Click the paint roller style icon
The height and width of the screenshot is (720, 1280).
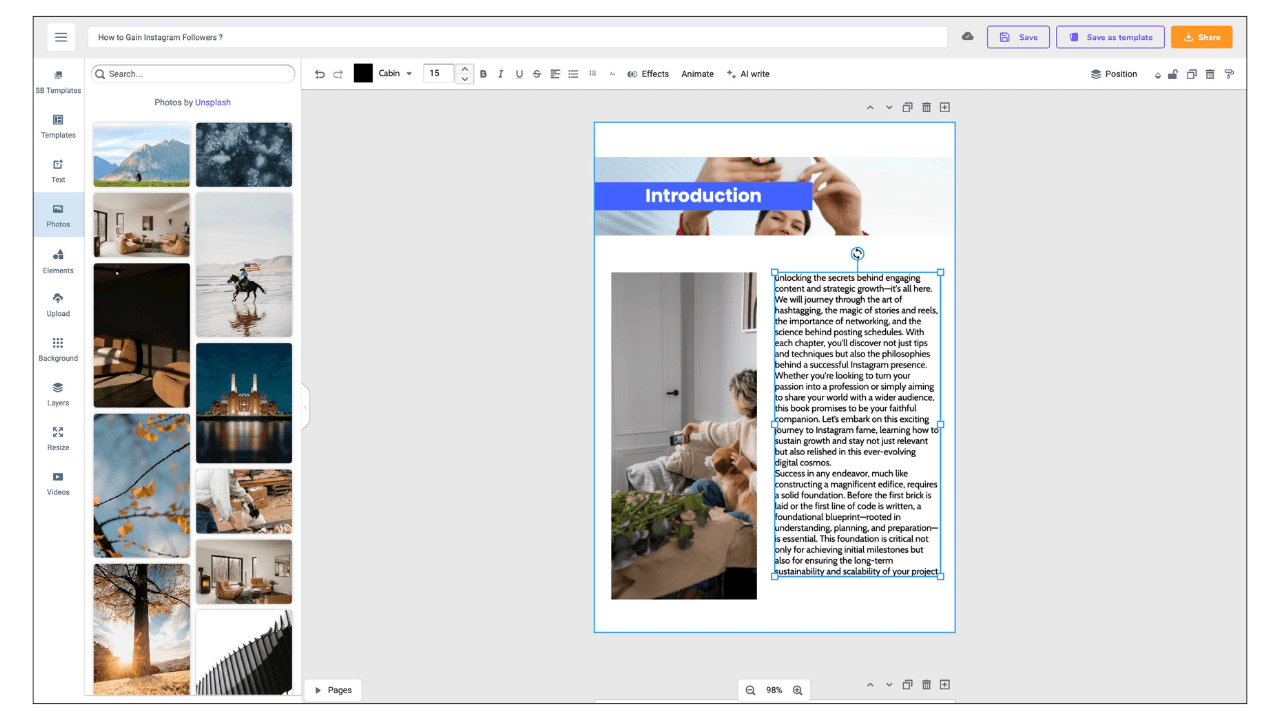[x=1229, y=74]
